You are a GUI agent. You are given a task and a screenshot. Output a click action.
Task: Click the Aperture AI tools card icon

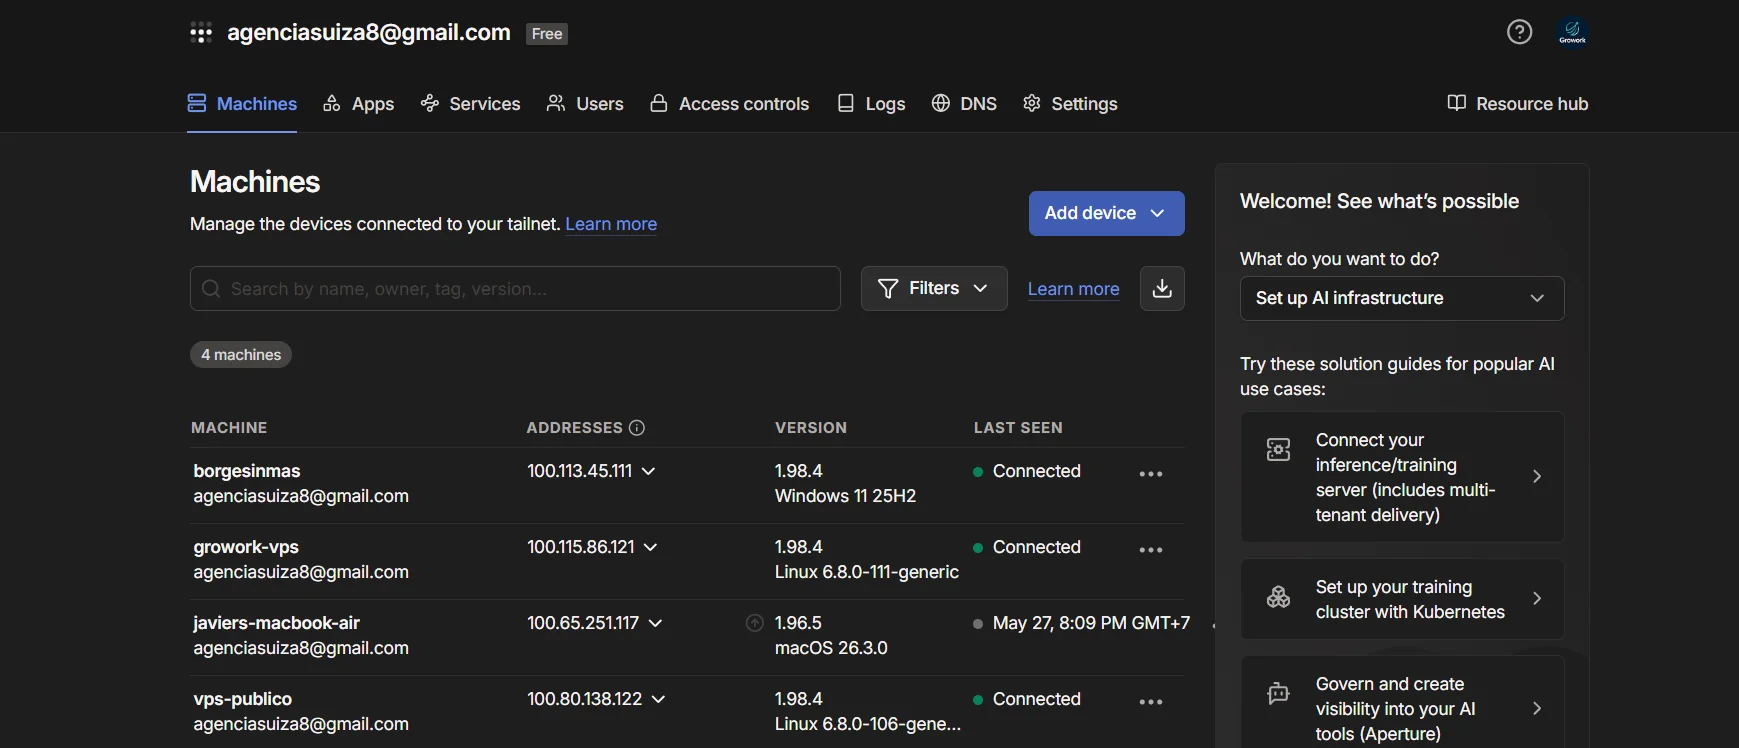(x=1278, y=693)
